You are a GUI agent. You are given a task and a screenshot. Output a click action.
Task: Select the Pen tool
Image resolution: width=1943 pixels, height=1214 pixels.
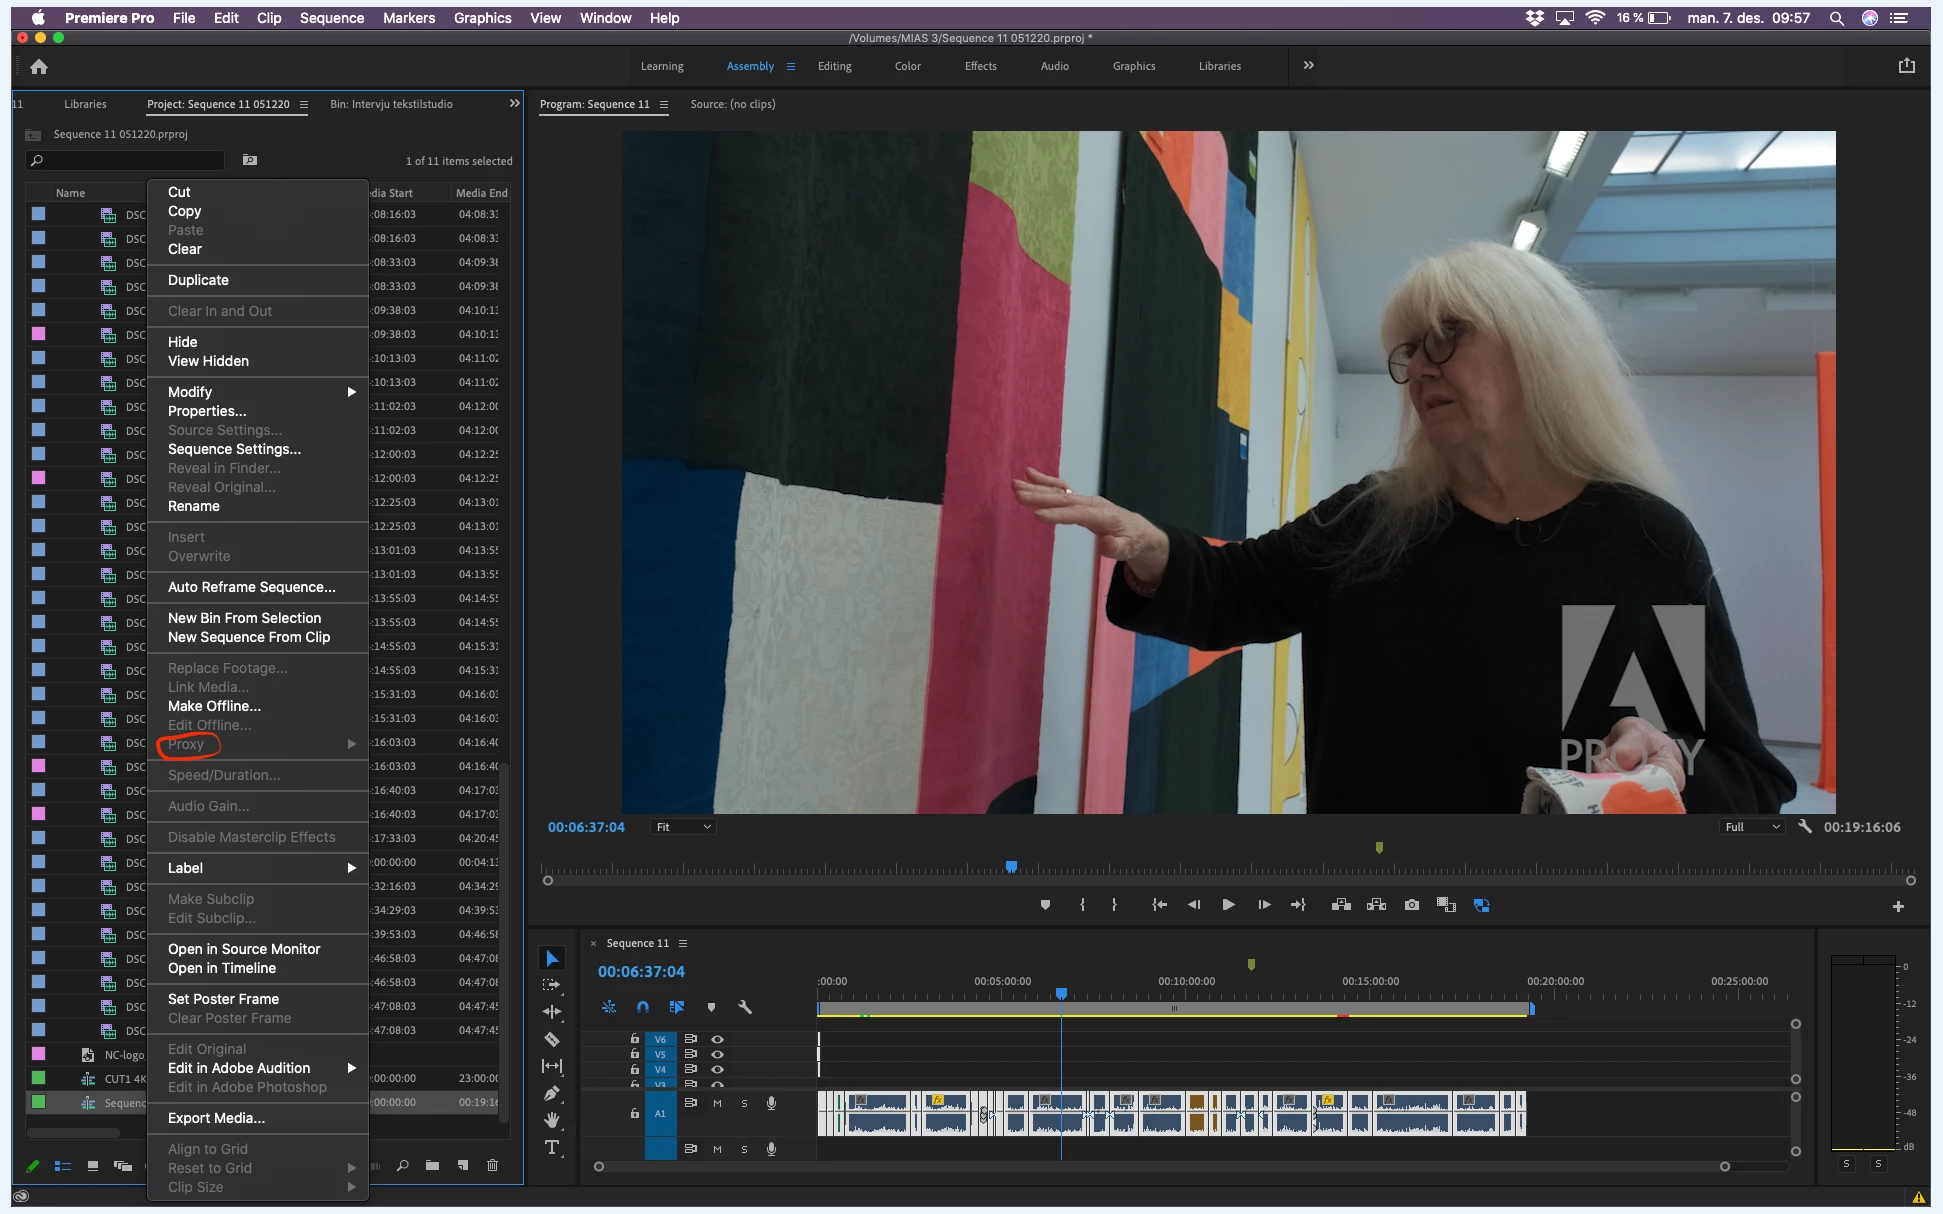point(551,1093)
